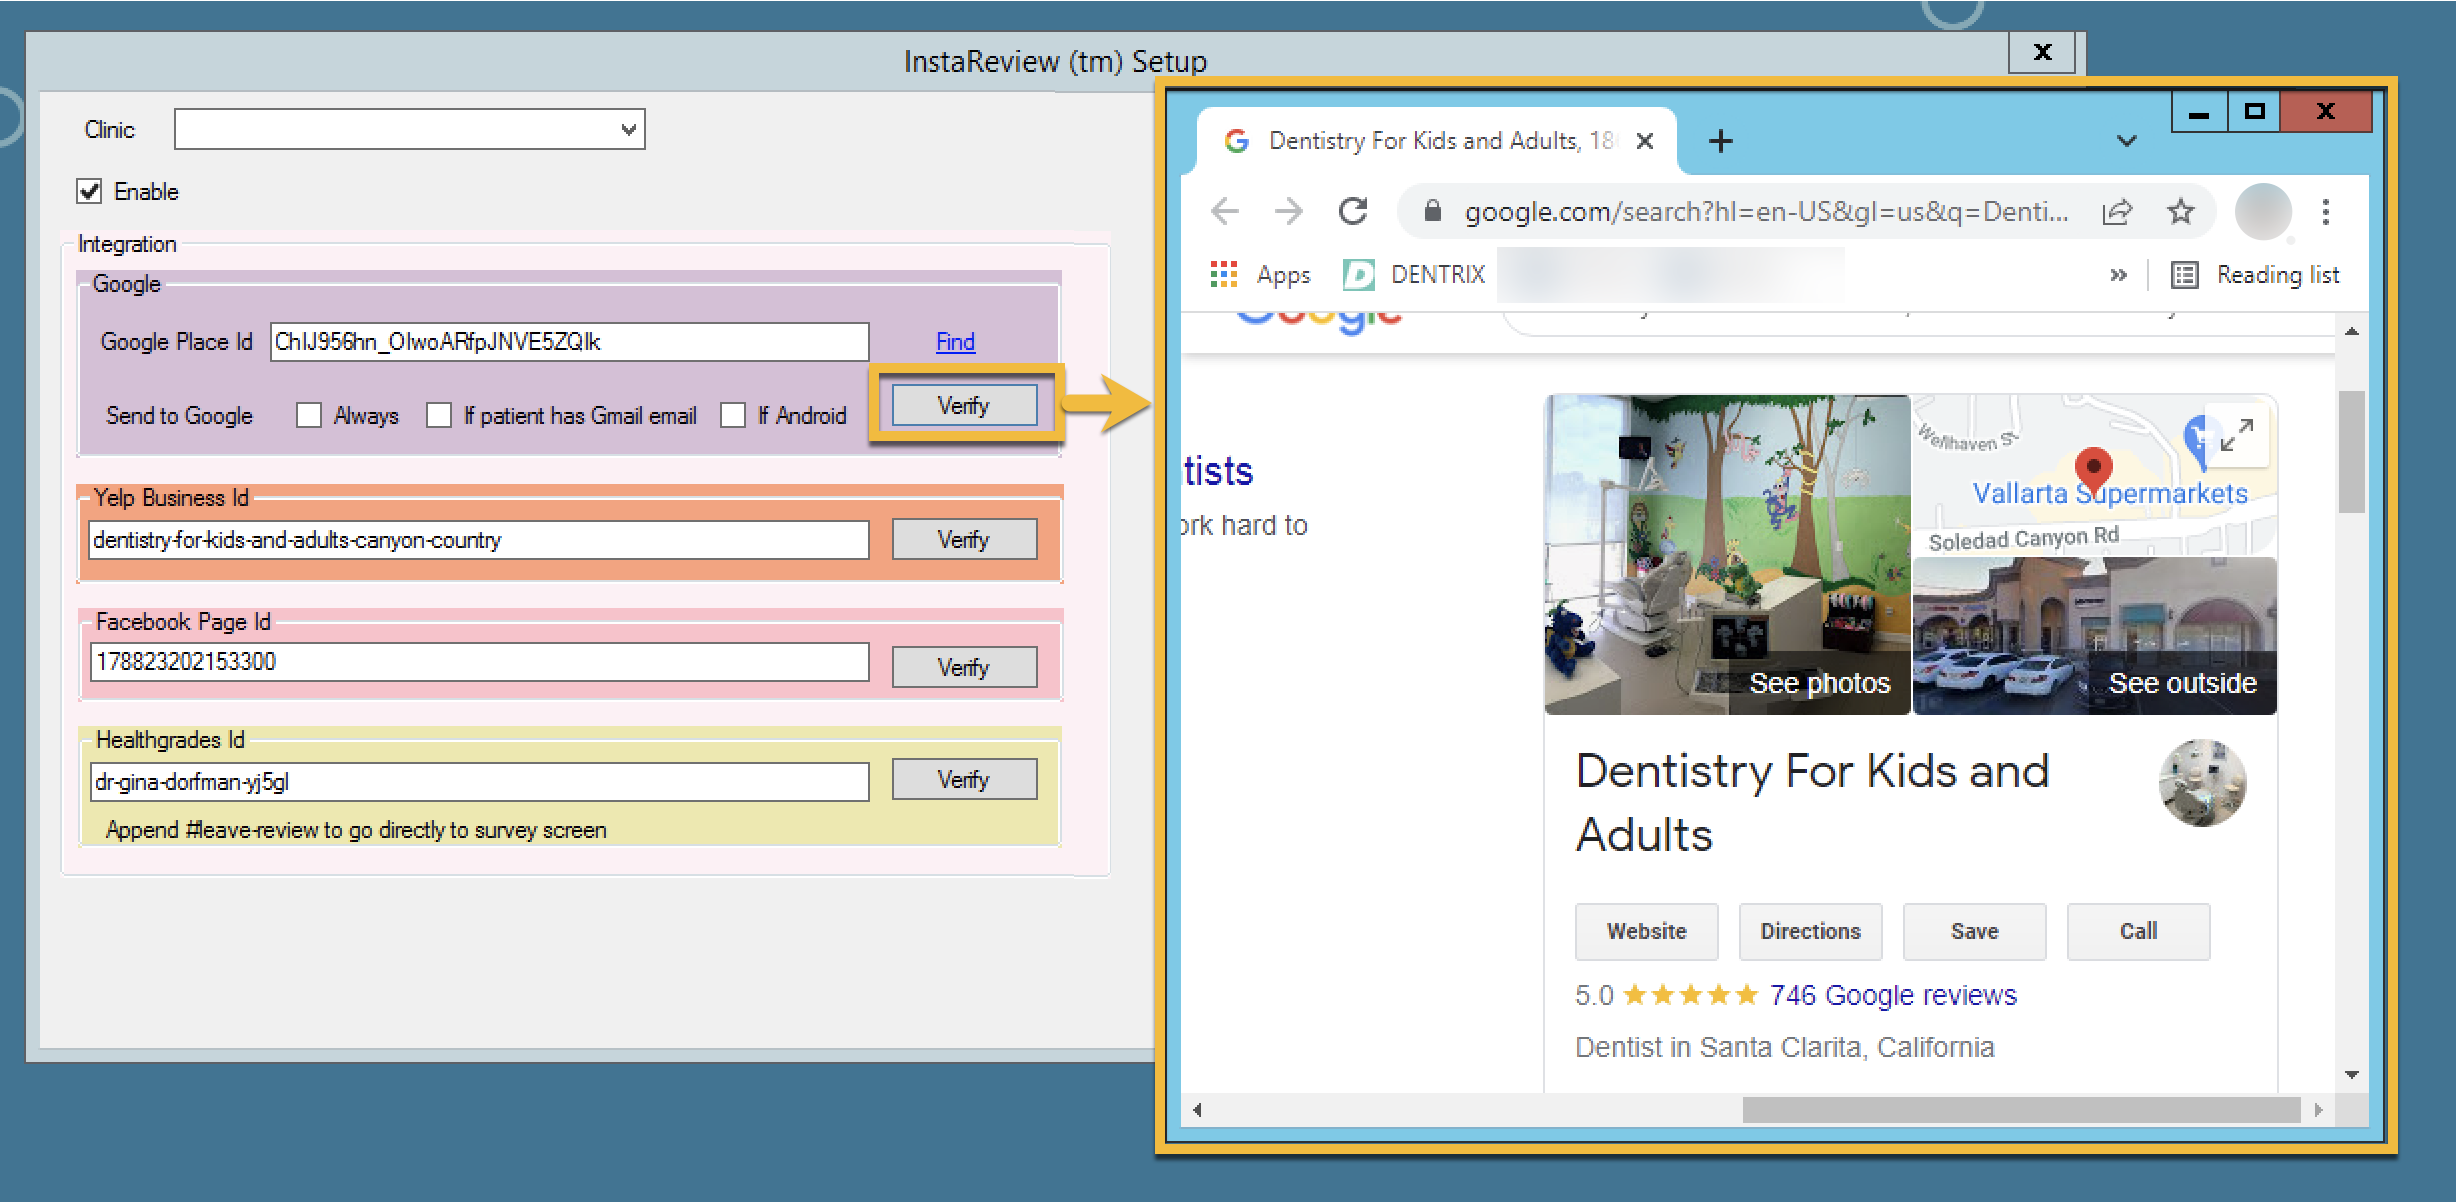The height and width of the screenshot is (1202, 2456).
Task: Check If patient has Gmail email
Action: pyautogui.click(x=439, y=415)
